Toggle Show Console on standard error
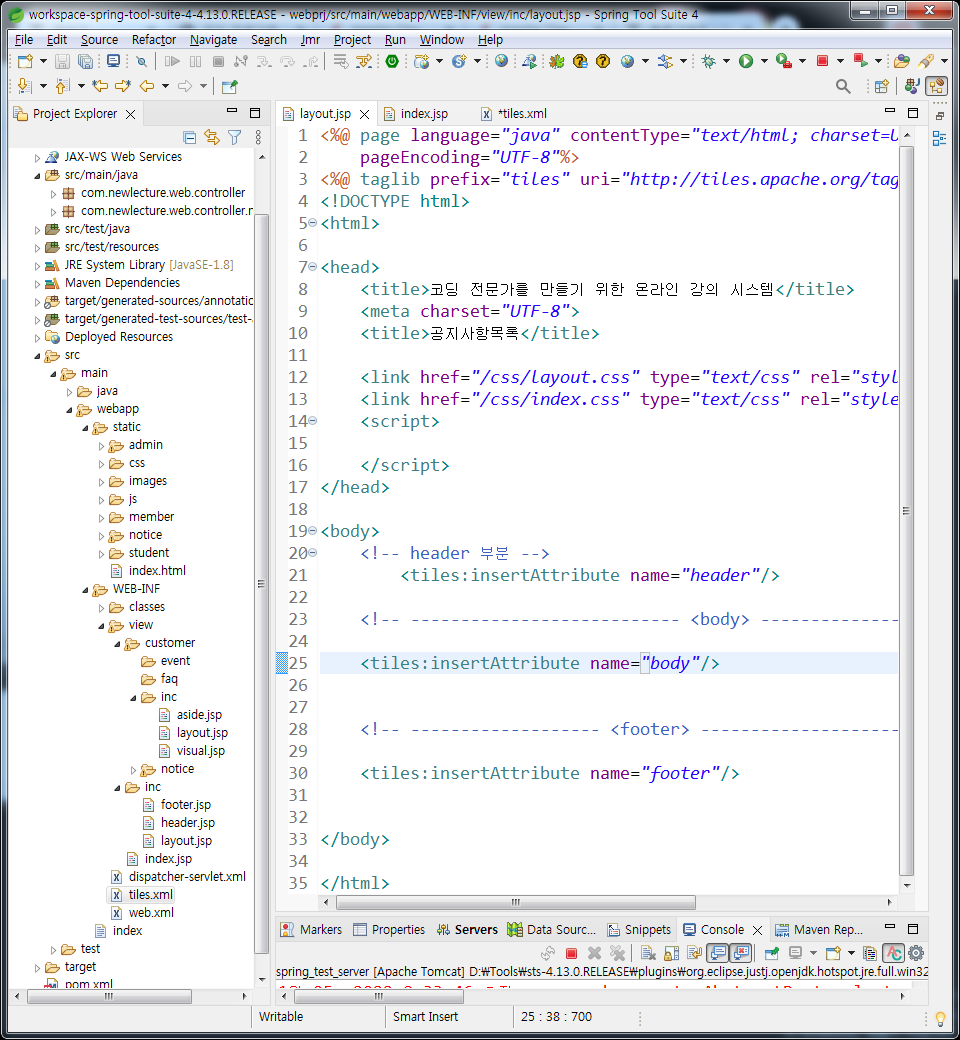This screenshot has height=1040, width=960. [x=741, y=953]
